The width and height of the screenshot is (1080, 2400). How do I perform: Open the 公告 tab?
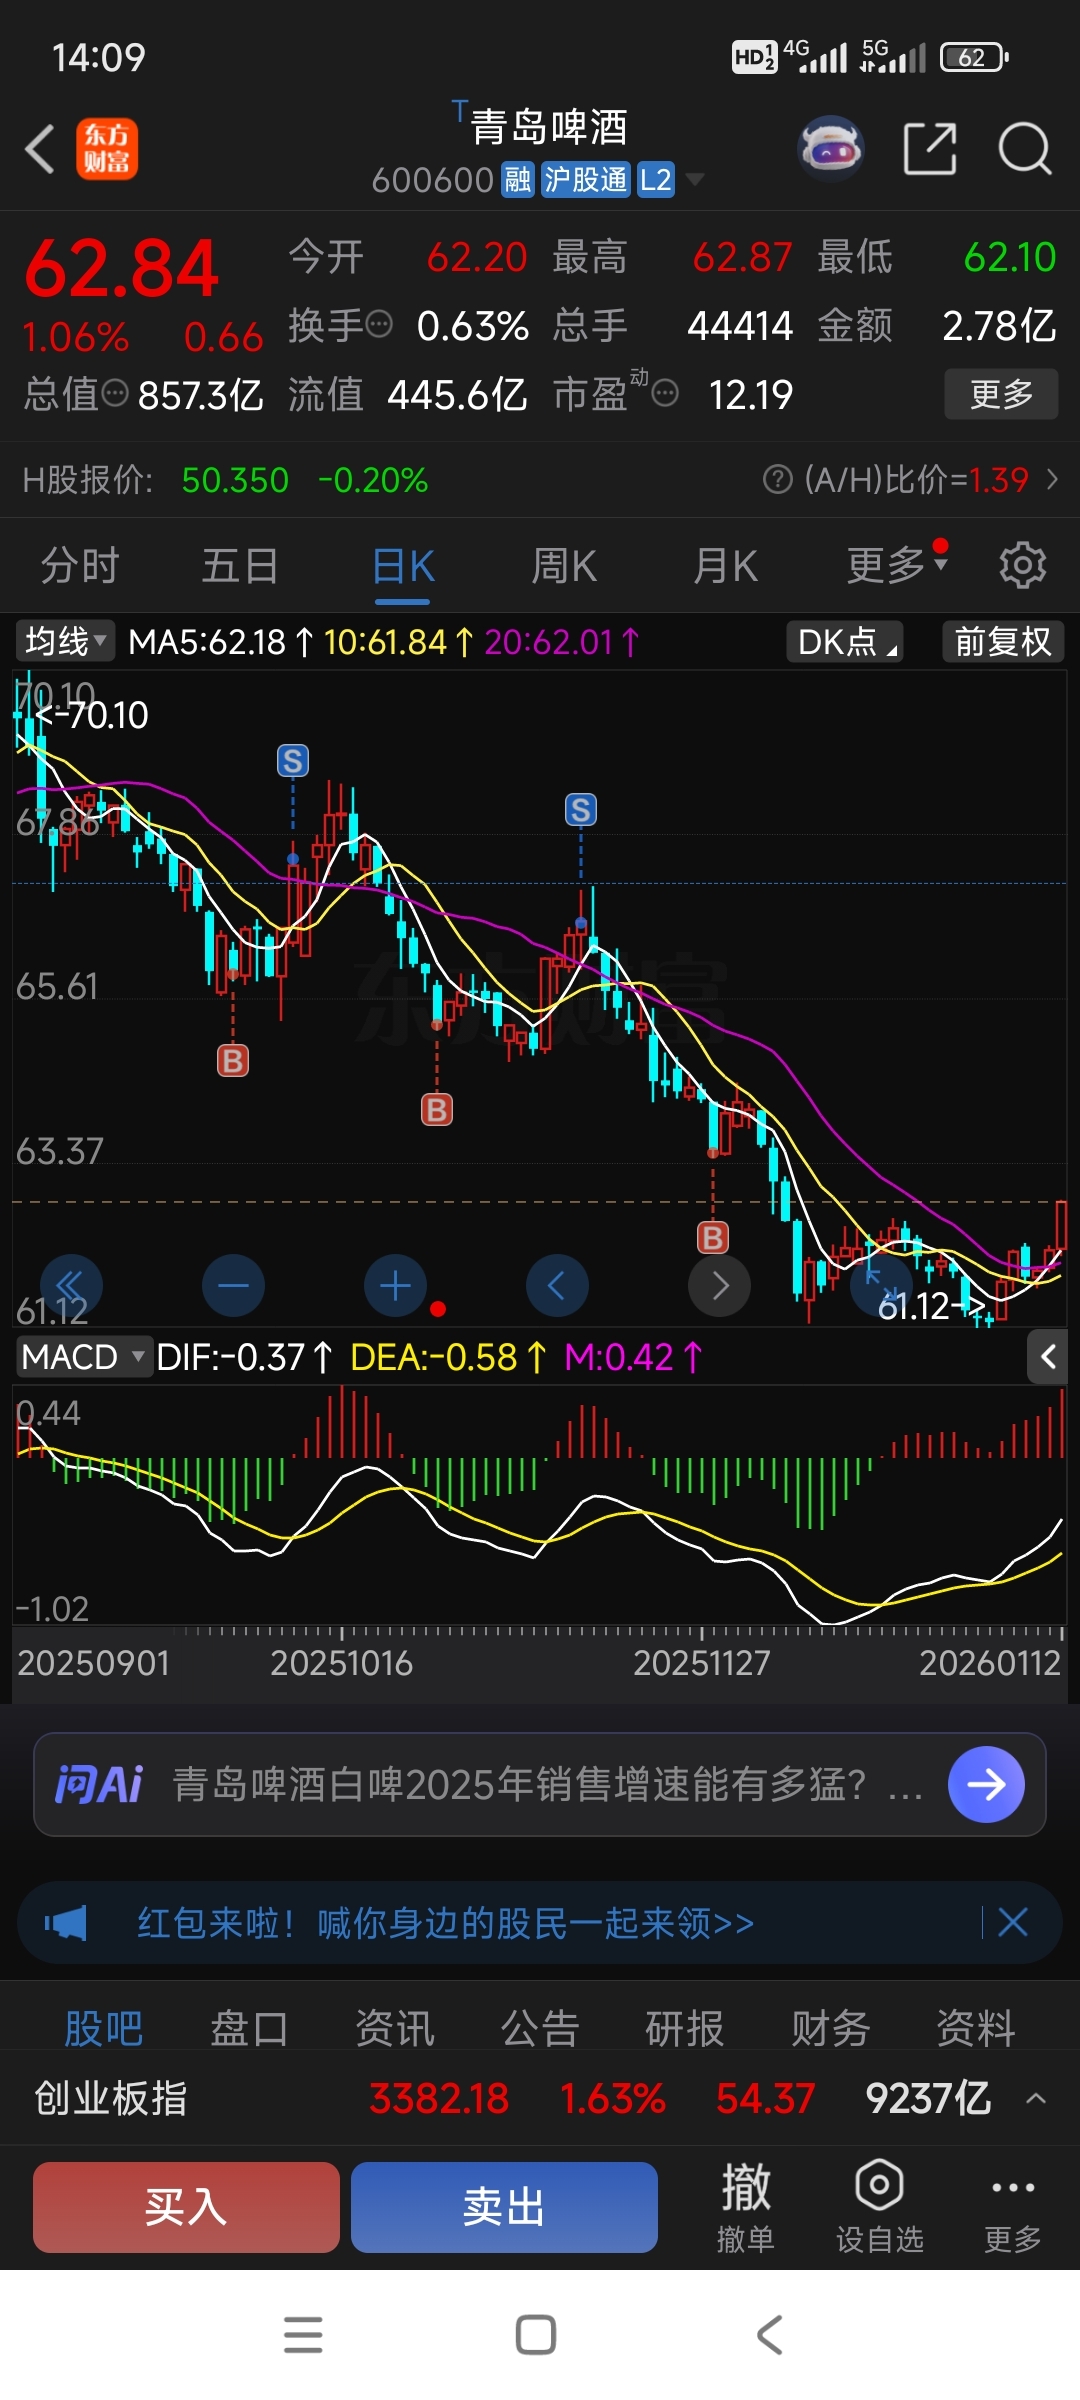tap(540, 2028)
